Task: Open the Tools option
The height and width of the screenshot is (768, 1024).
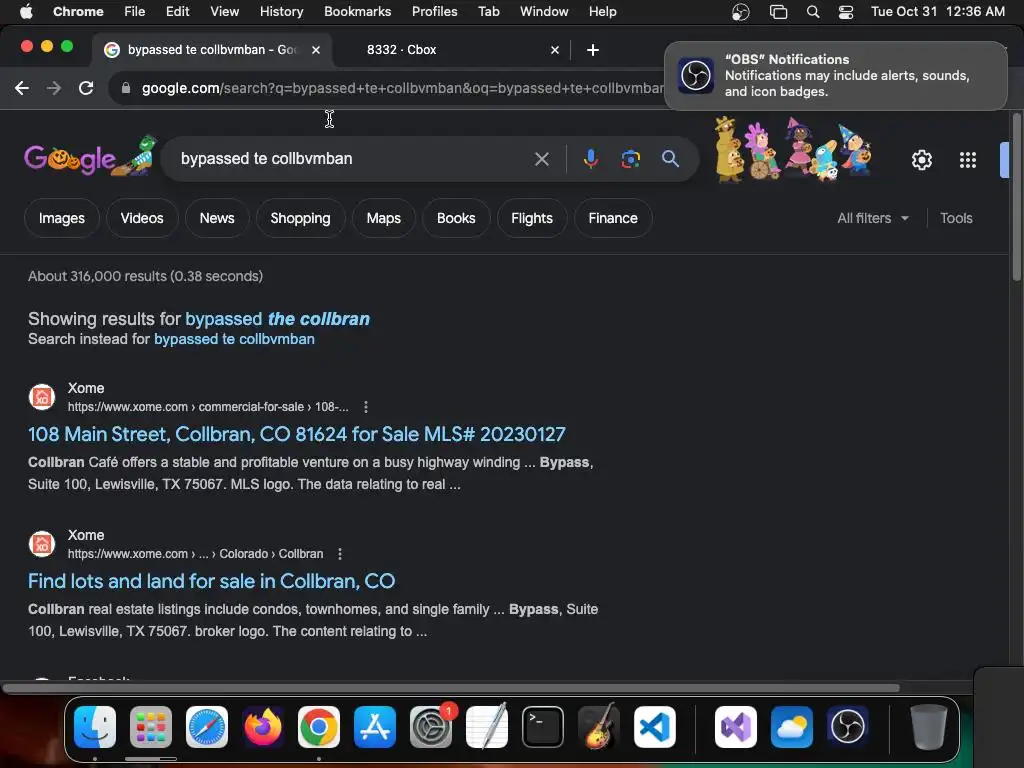Action: (x=956, y=218)
